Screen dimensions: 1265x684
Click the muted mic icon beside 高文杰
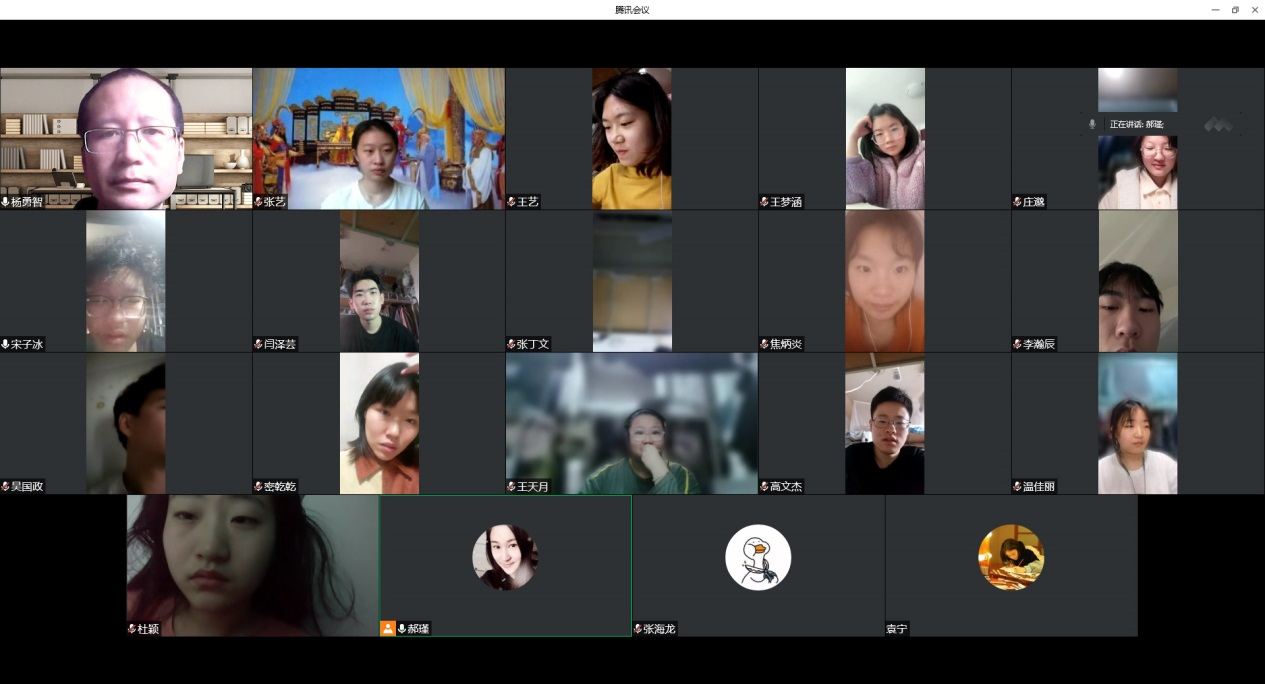coord(764,487)
